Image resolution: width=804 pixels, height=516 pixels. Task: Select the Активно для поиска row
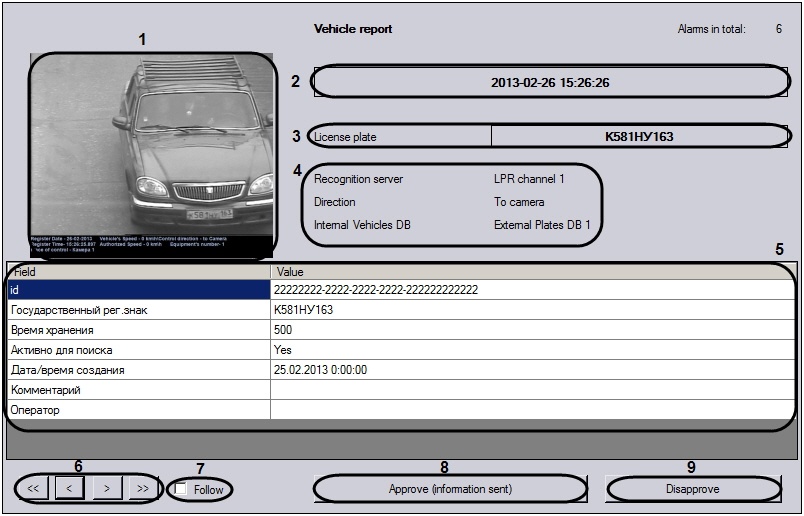[x=138, y=350]
